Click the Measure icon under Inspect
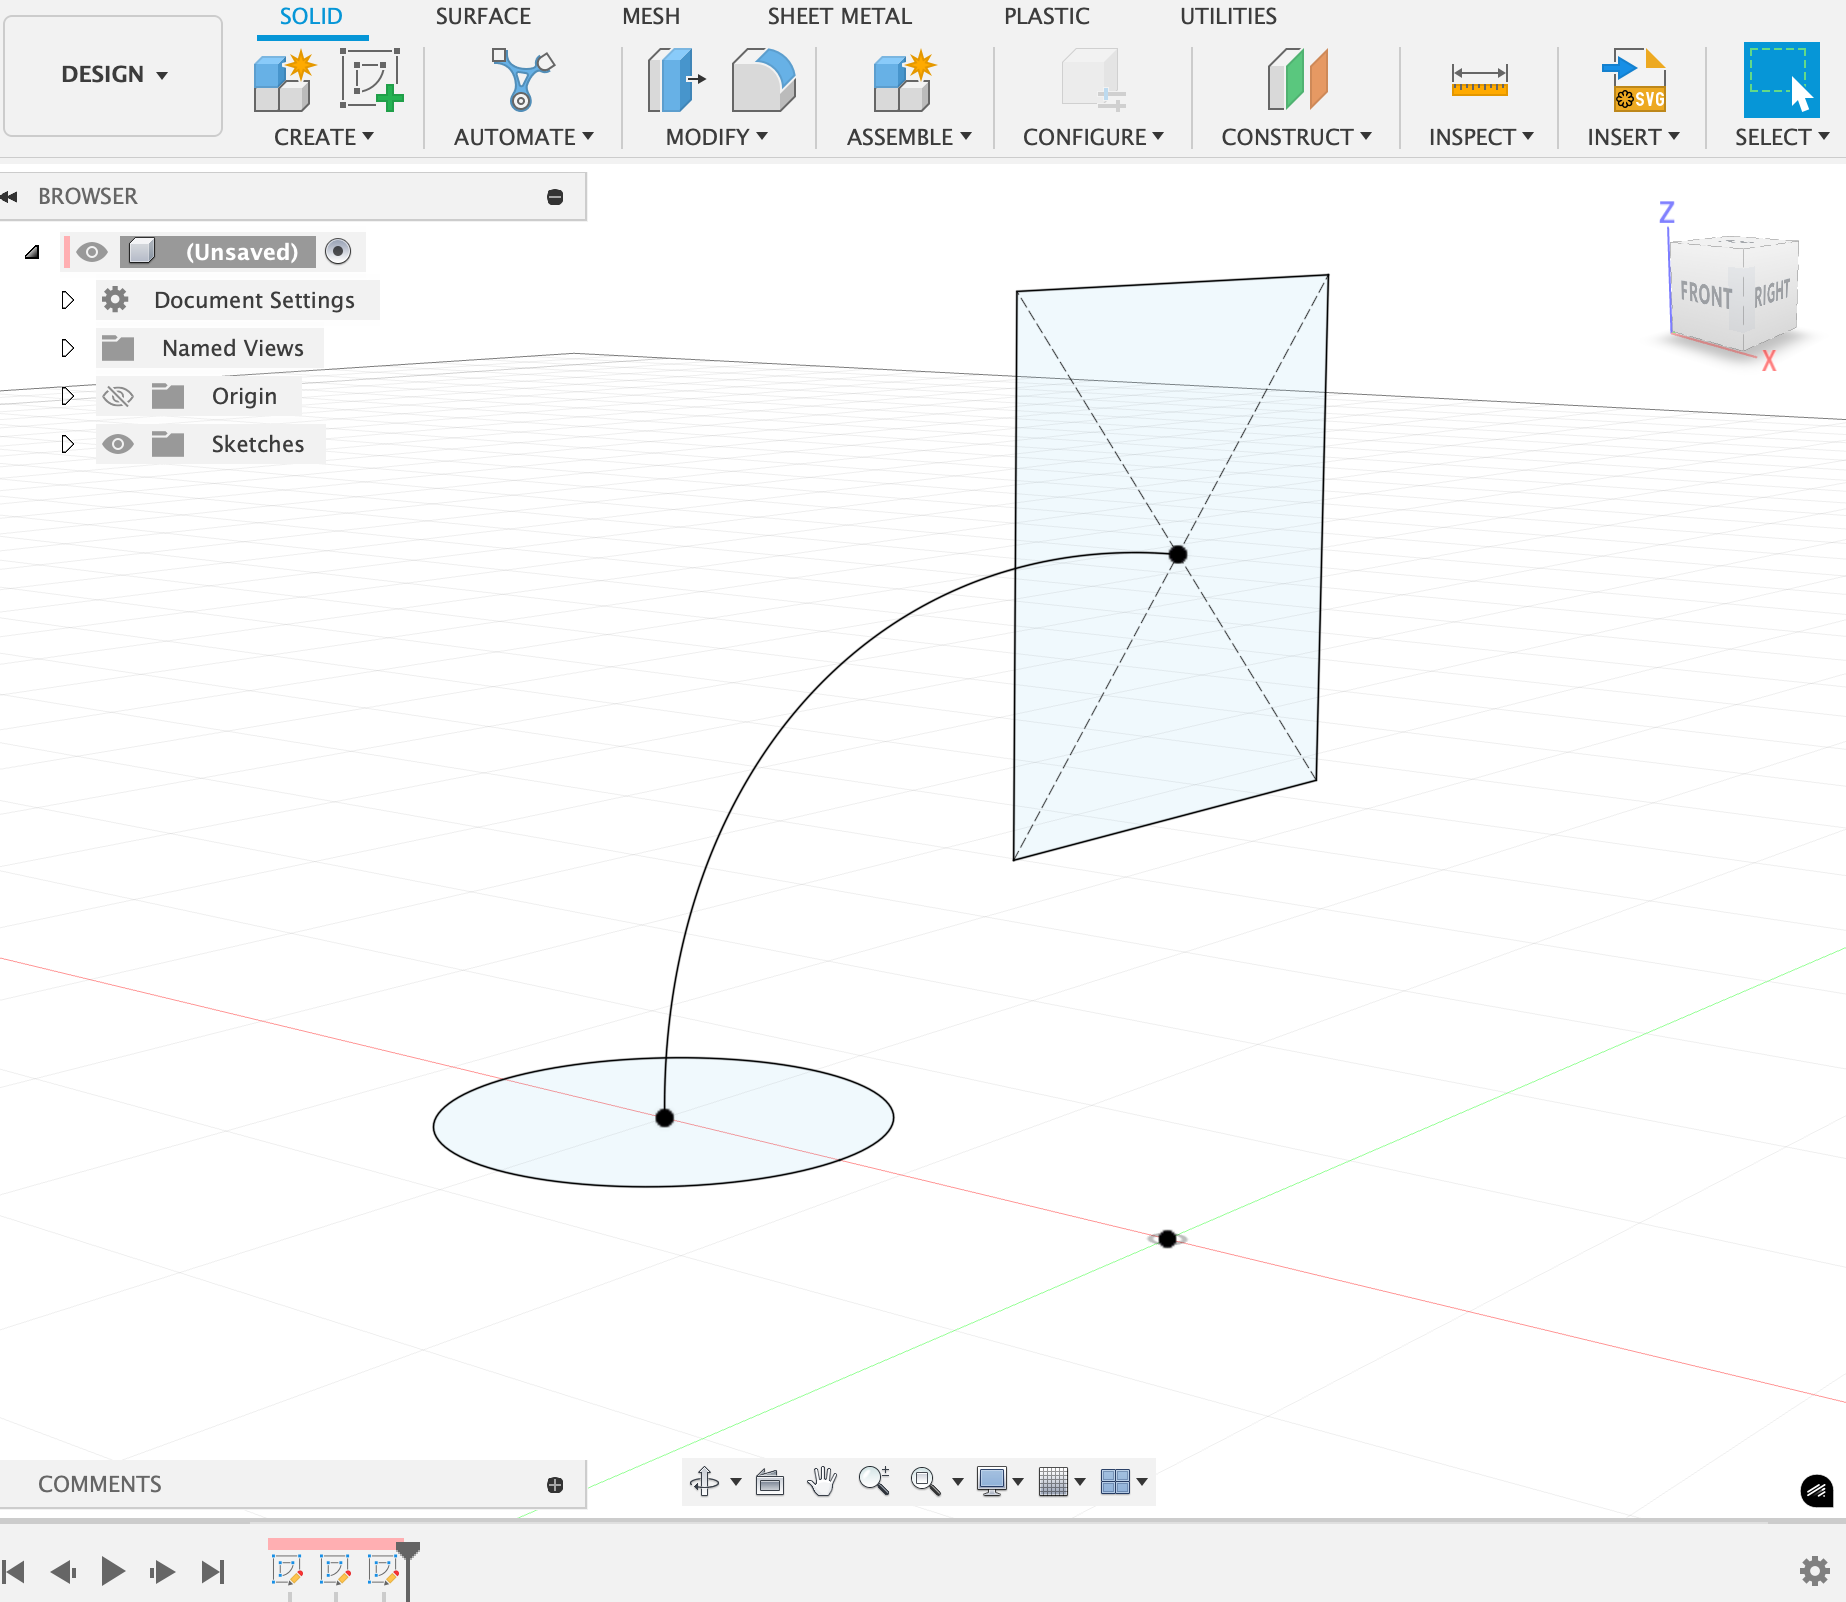The width and height of the screenshot is (1846, 1602). 1479,79
